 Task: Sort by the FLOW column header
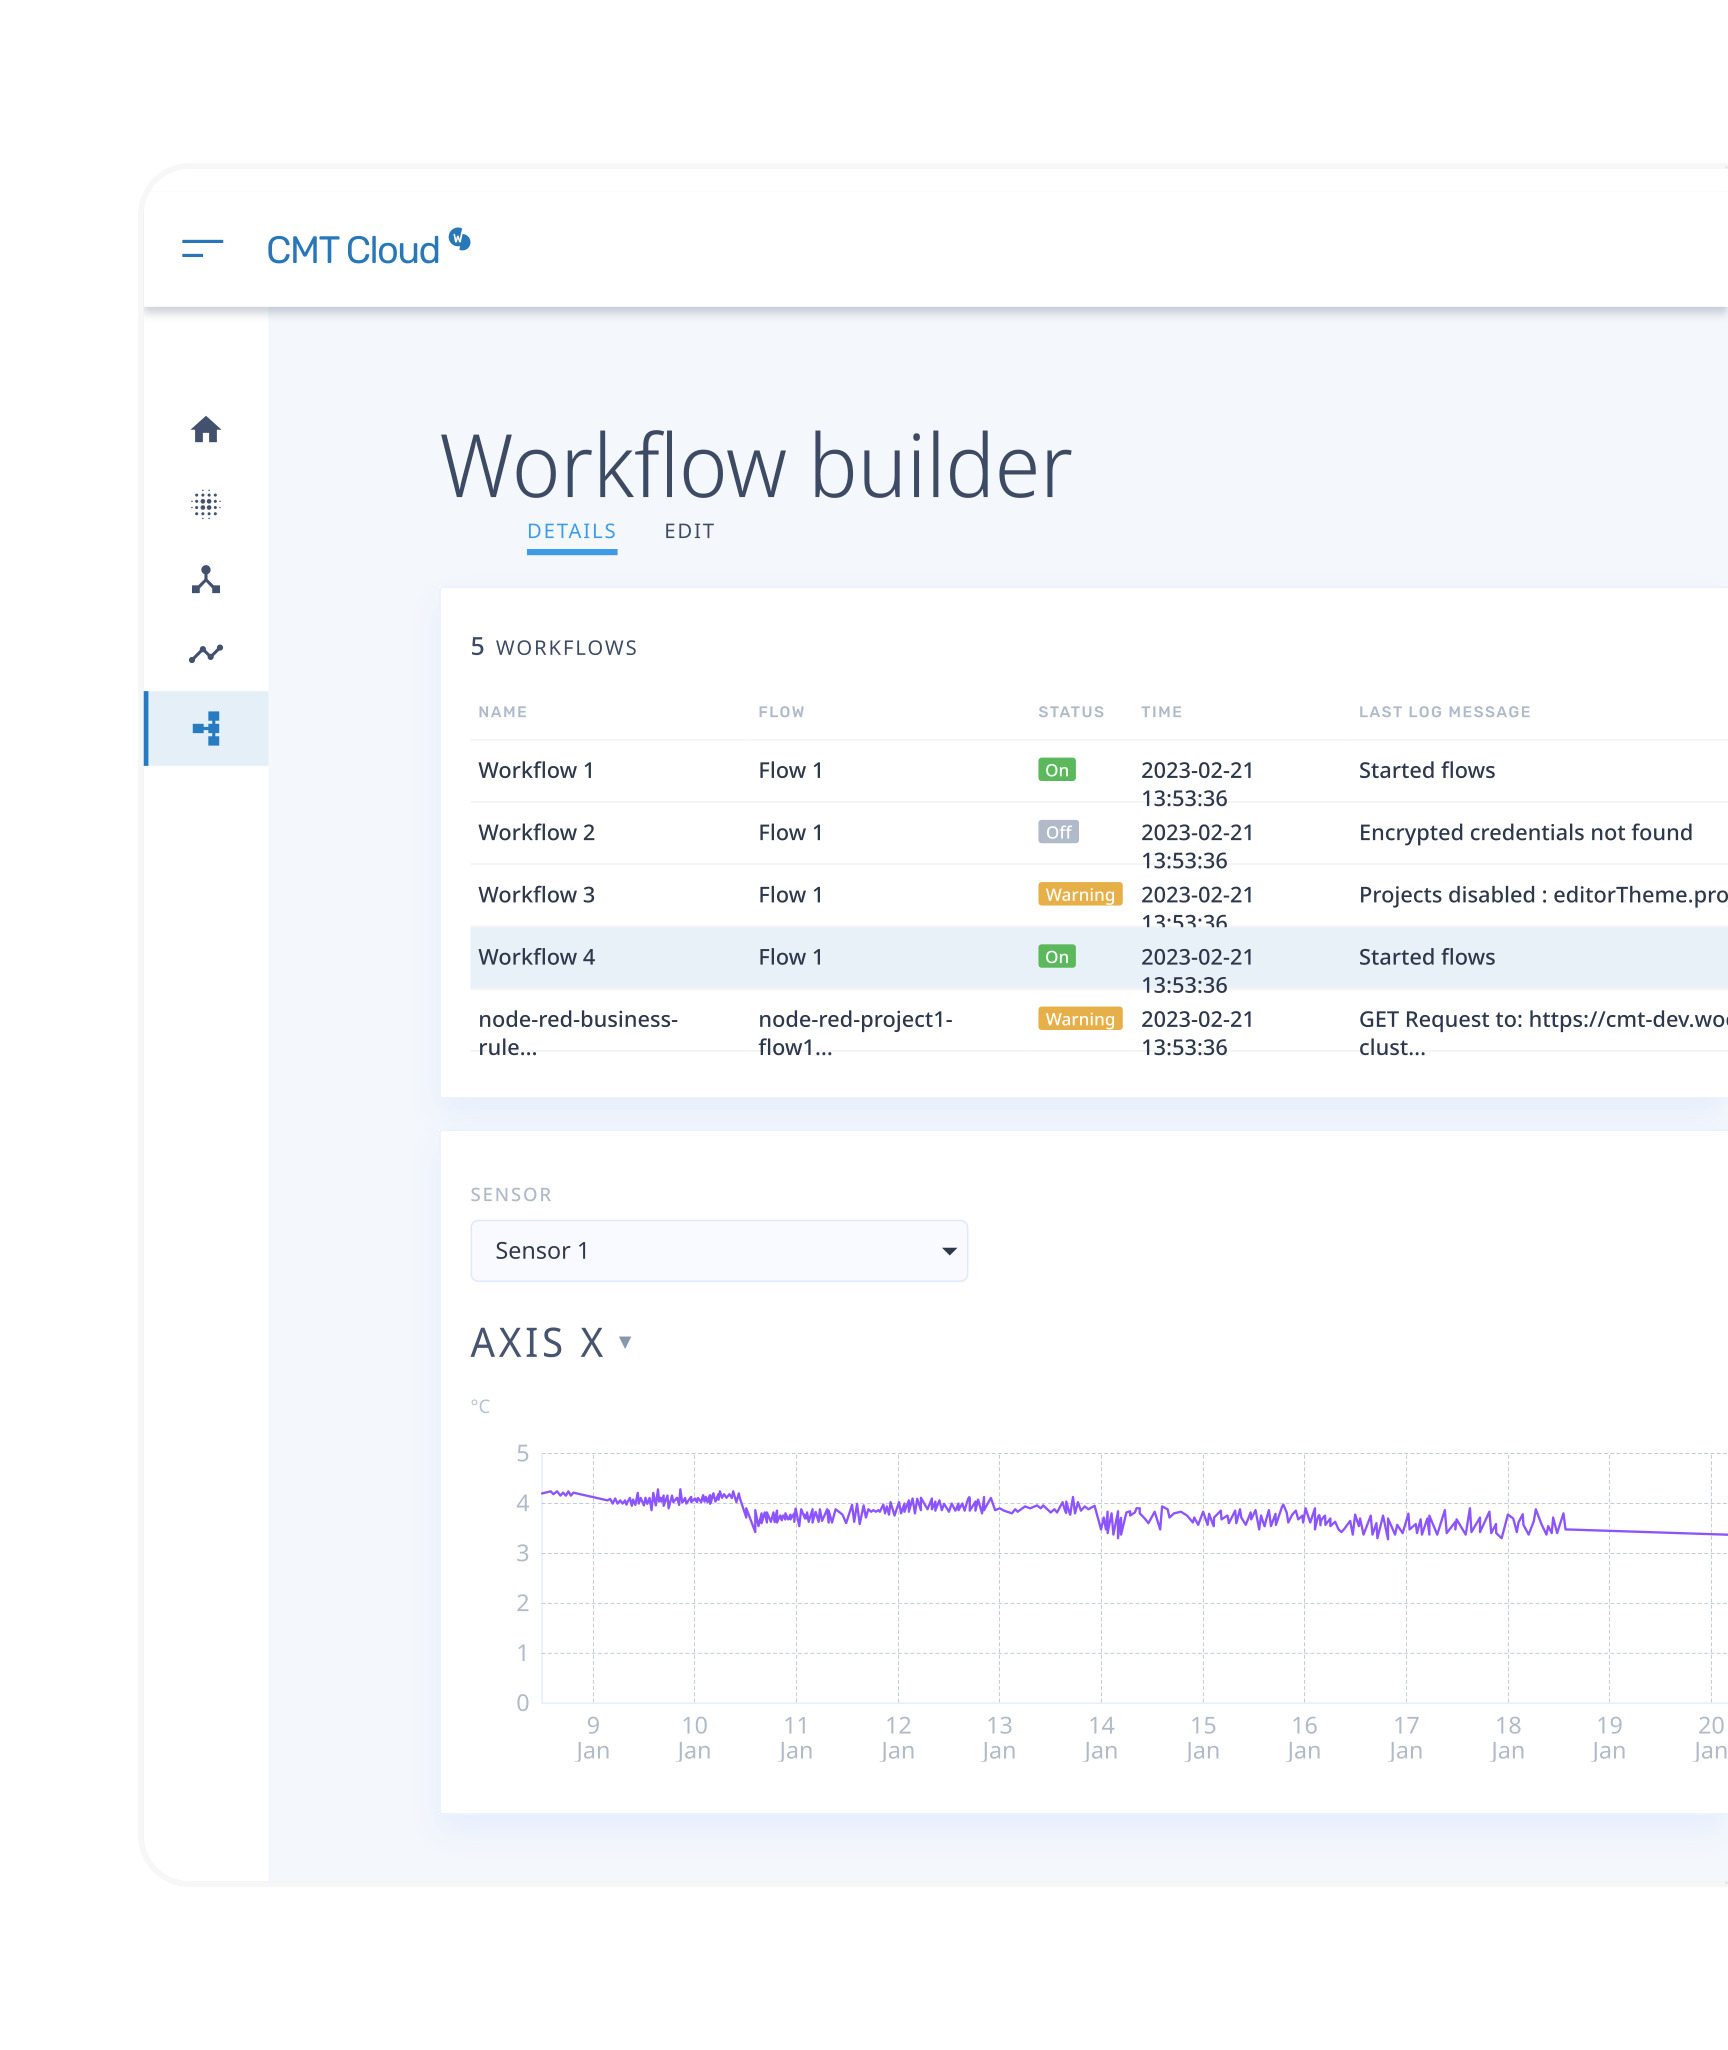point(782,712)
